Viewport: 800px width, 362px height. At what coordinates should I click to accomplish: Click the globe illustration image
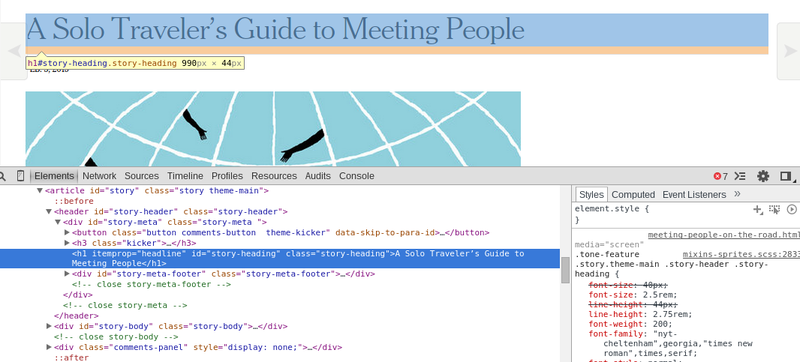273,128
